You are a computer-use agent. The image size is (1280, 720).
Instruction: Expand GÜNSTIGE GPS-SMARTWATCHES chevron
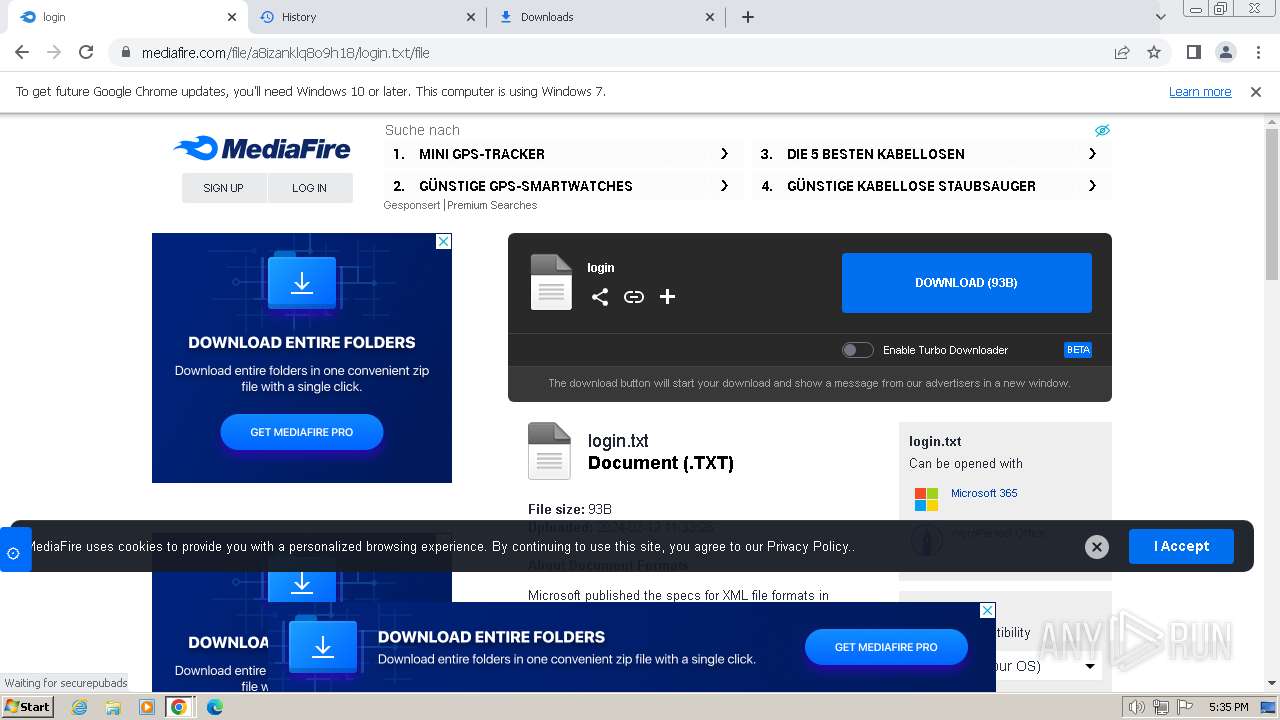pos(725,186)
